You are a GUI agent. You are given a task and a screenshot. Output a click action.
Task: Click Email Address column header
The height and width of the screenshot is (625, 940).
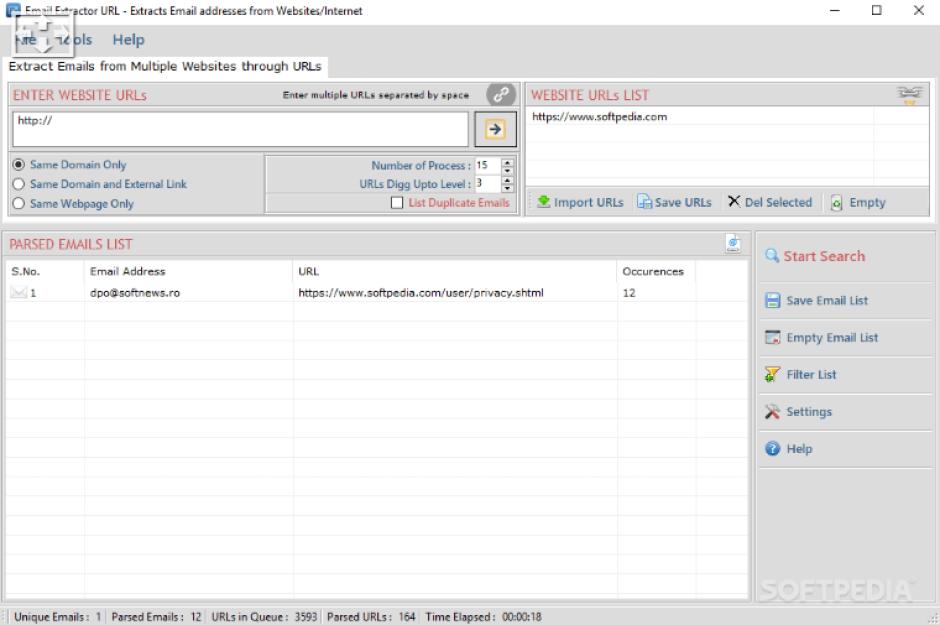click(189, 271)
